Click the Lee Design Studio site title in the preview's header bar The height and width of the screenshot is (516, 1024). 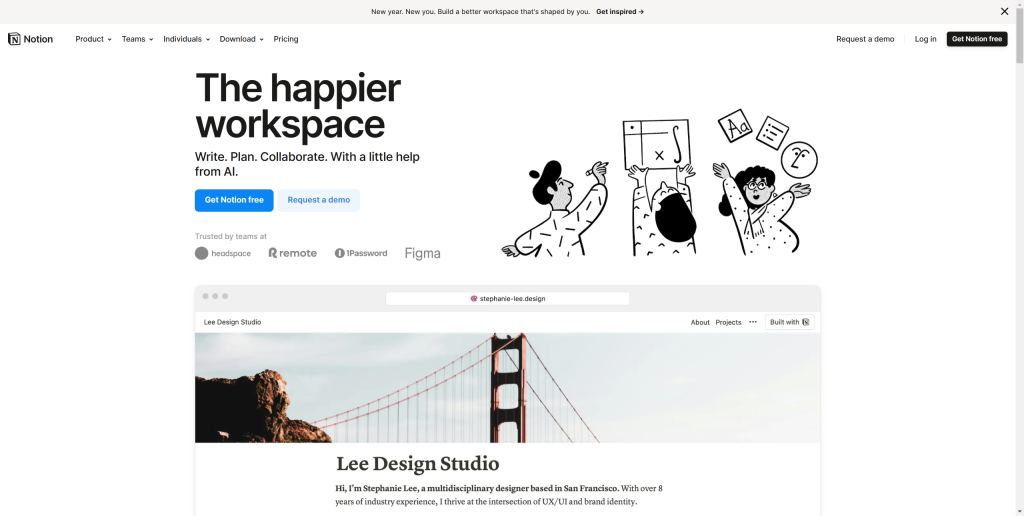(x=232, y=322)
